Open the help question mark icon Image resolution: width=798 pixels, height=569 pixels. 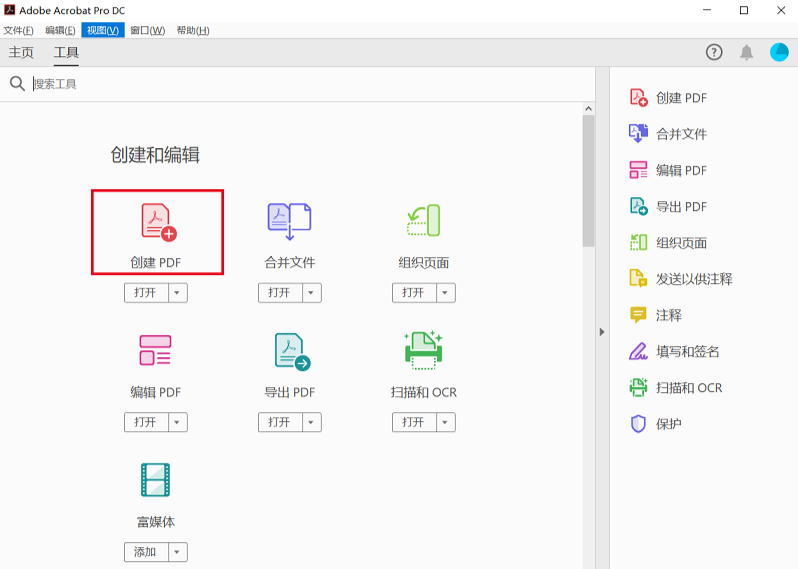pyautogui.click(x=714, y=52)
